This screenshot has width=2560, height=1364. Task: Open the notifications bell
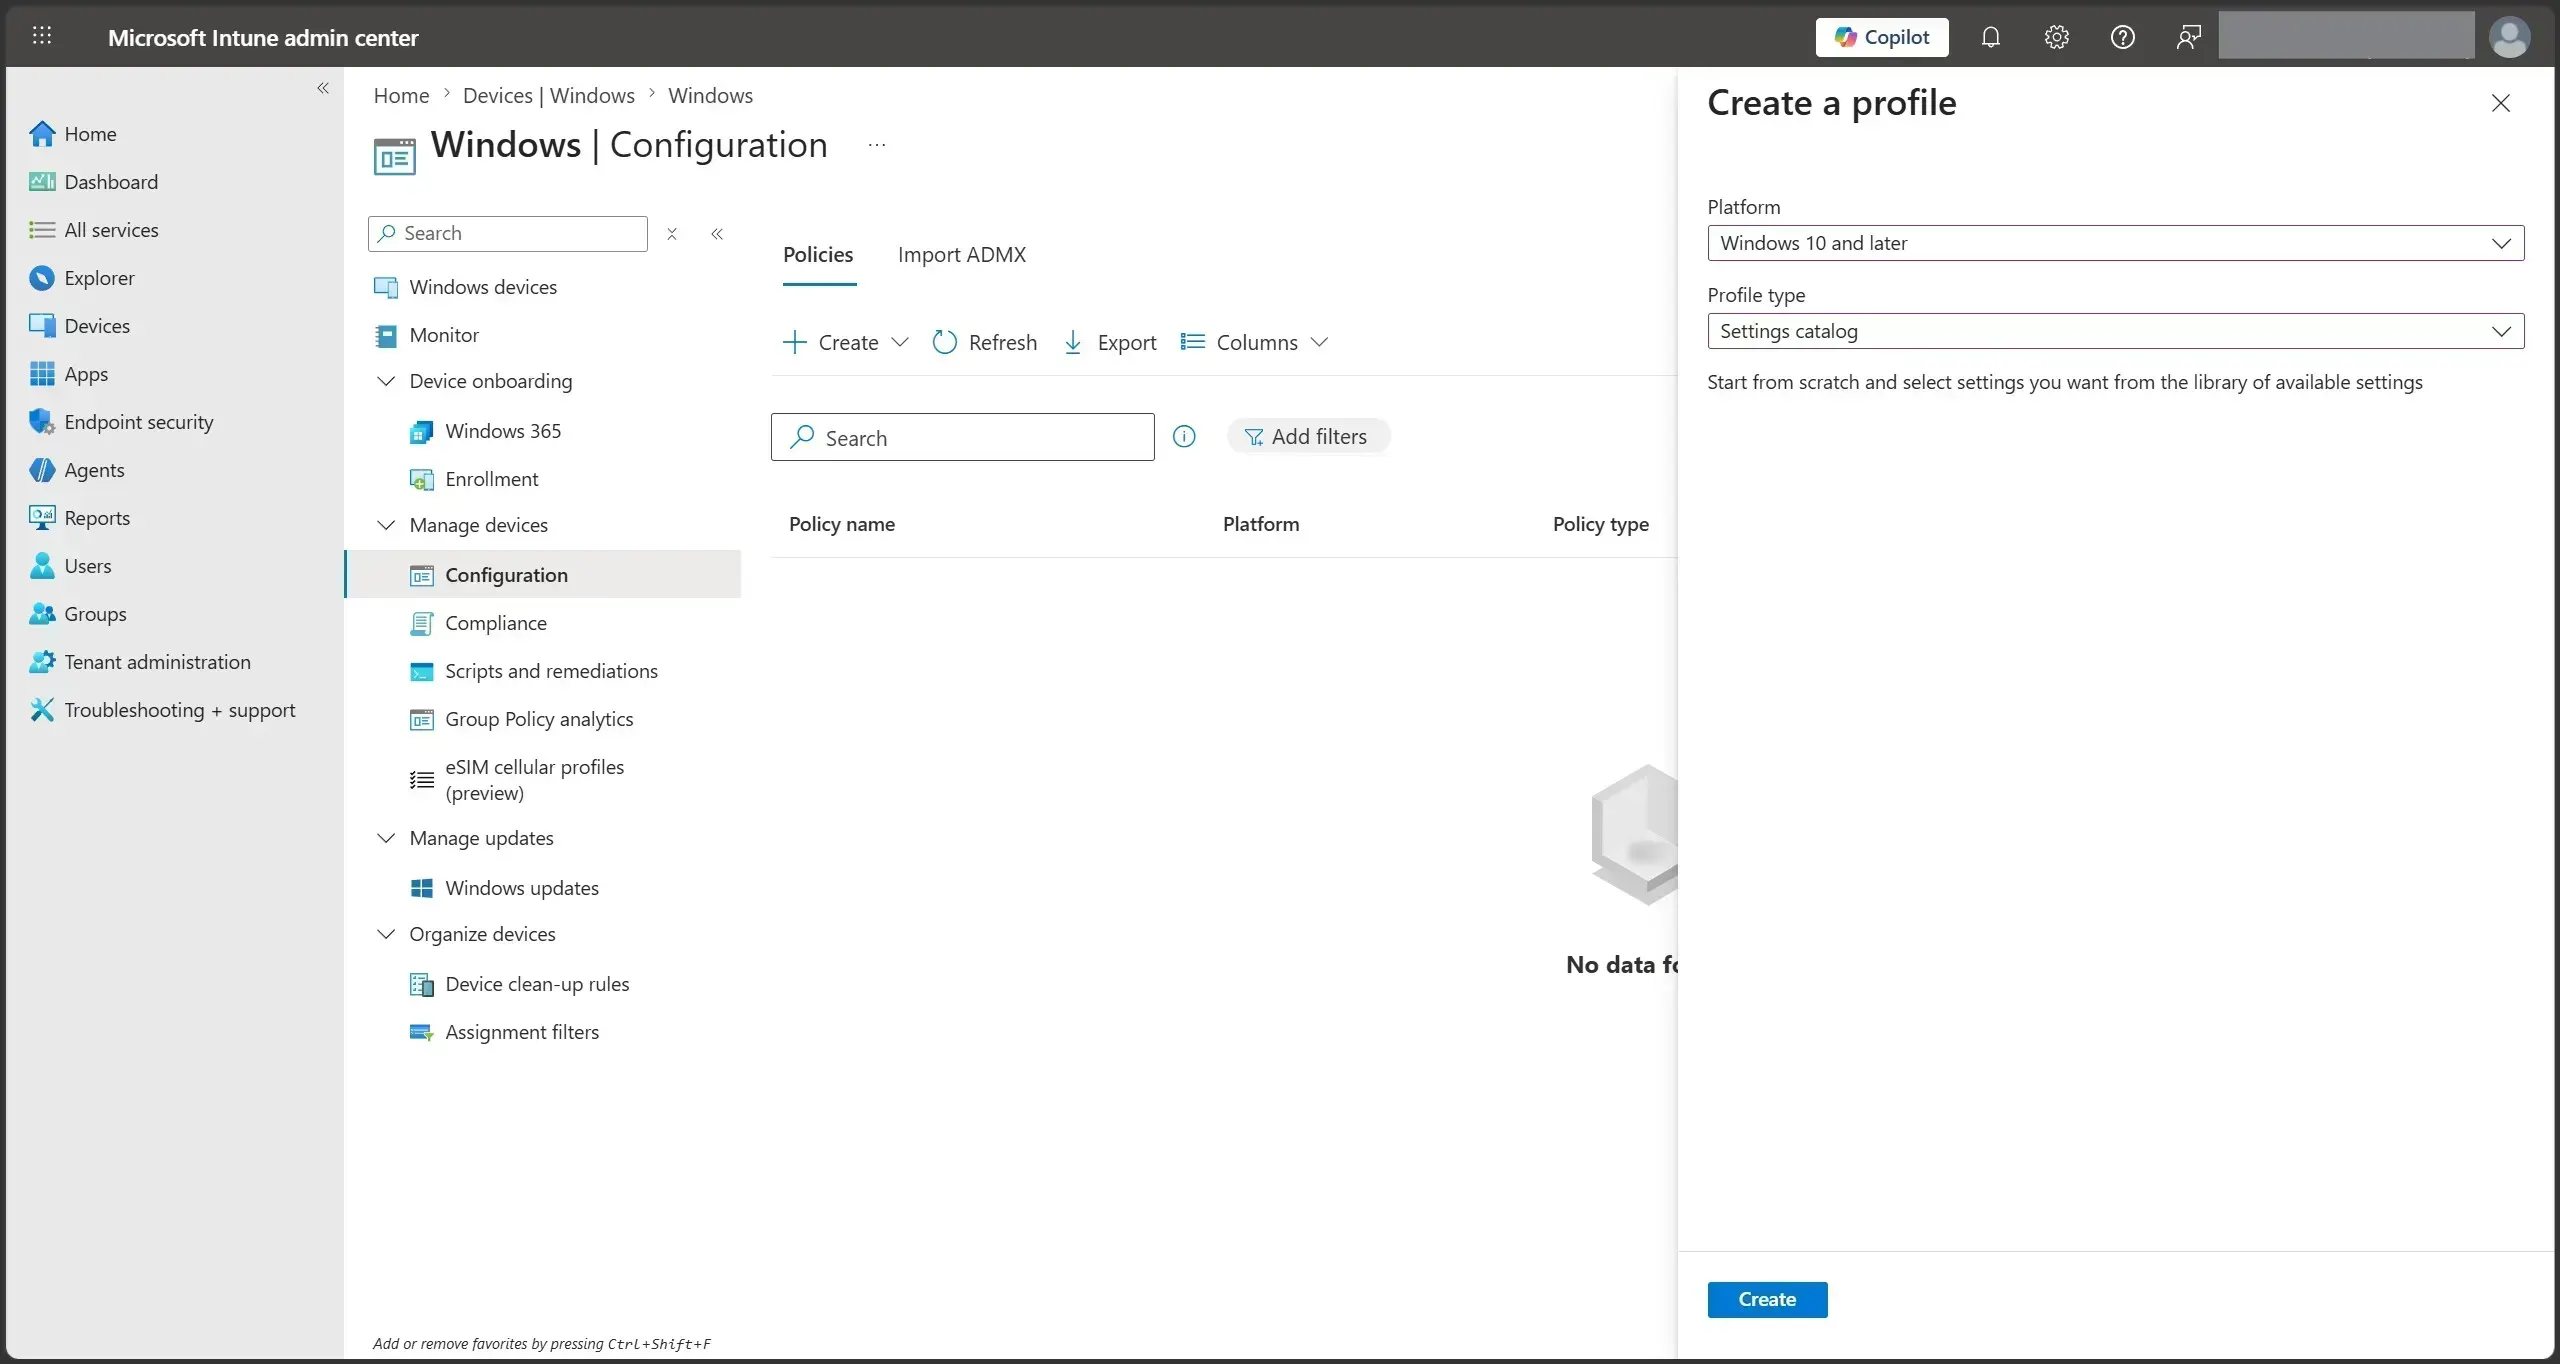coord(1990,37)
